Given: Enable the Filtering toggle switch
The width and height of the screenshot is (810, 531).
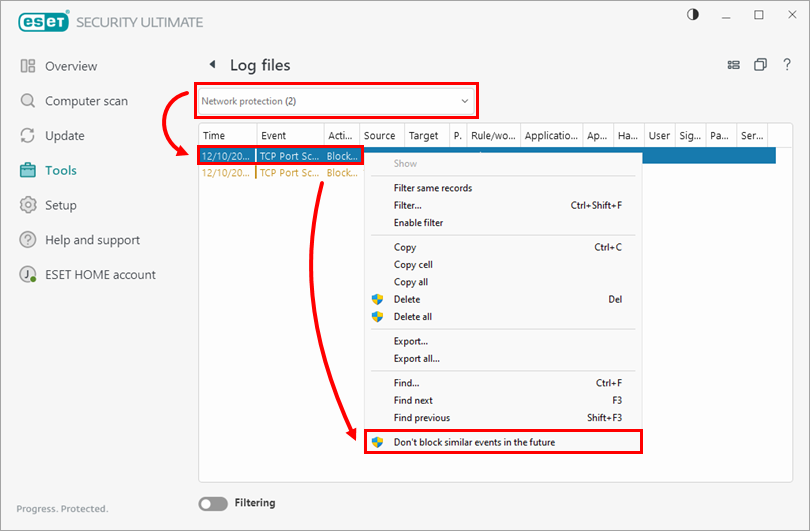Looking at the screenshot, I should [x=213, y=503].
